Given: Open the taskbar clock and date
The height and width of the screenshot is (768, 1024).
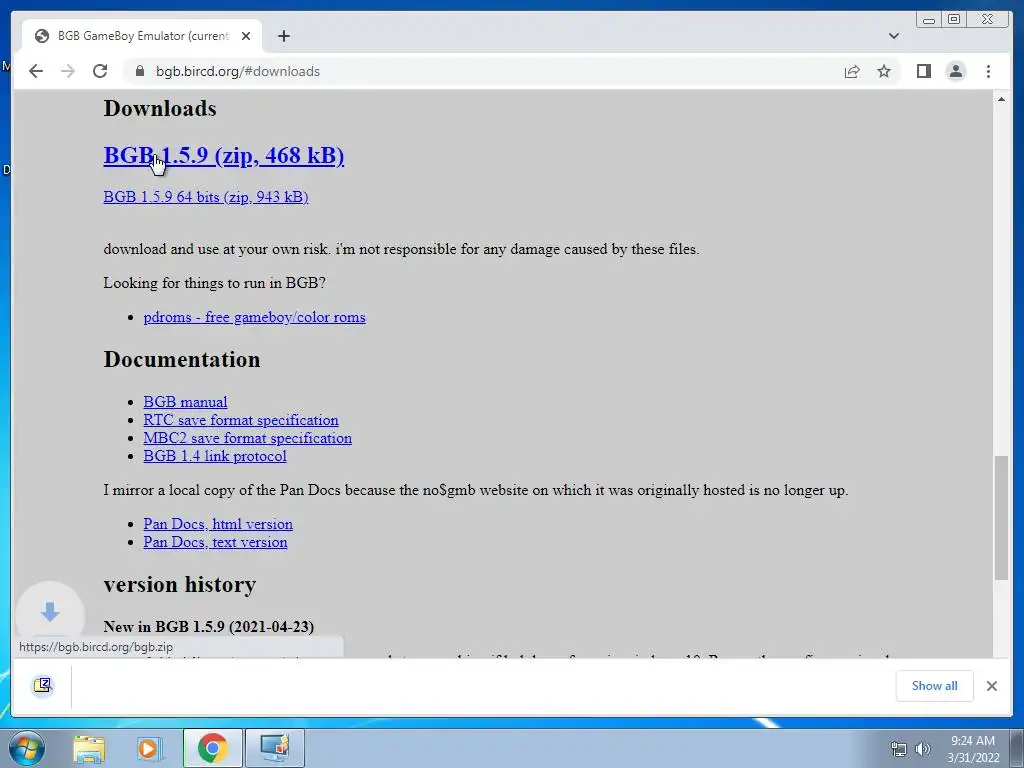Looking at the screenshot, I should click(x=973, y=749).
